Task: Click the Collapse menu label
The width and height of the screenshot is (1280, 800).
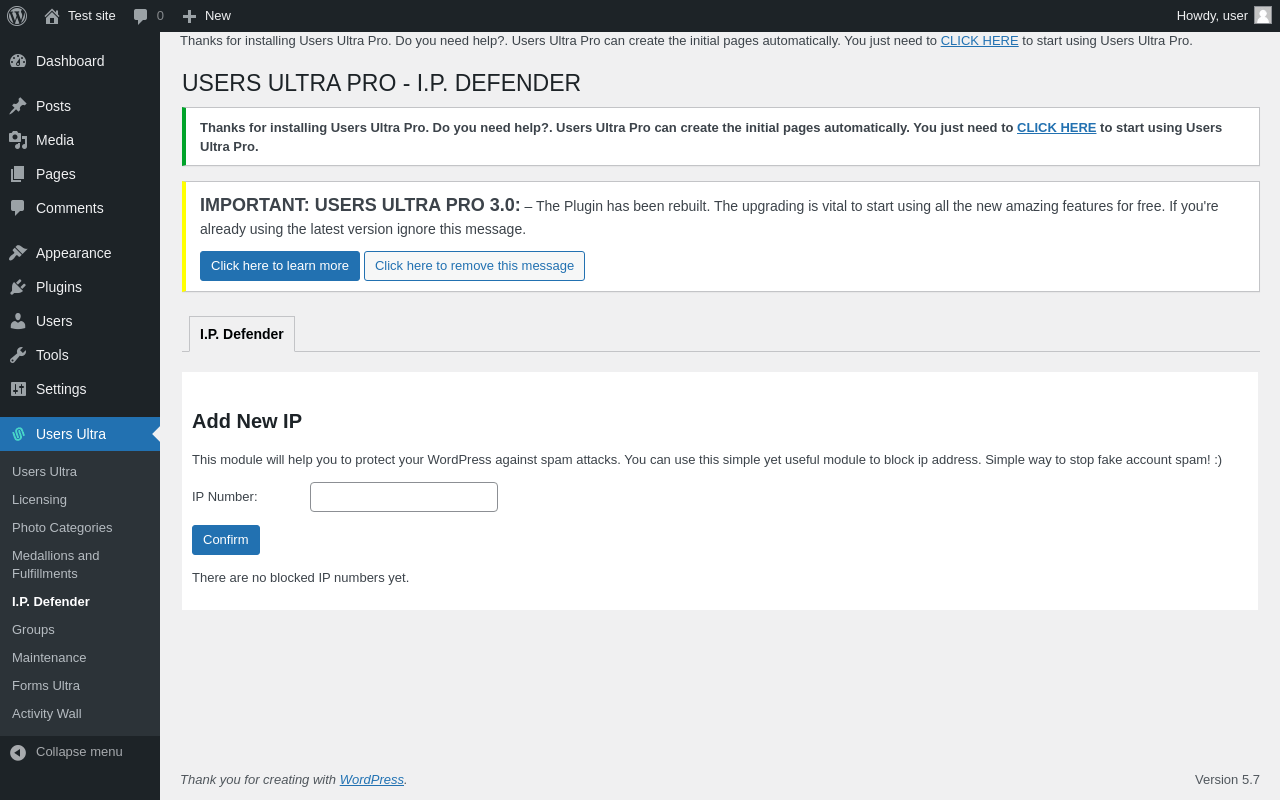Action: [79, 752]
